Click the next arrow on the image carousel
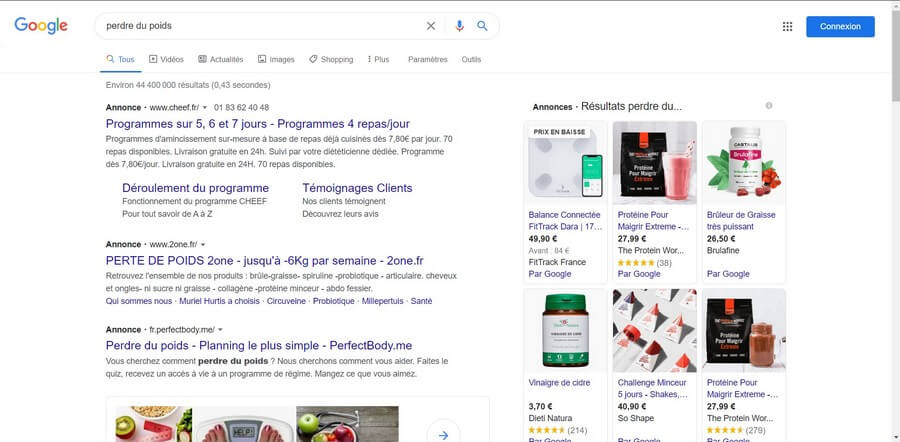Viewport: 900px width, 442px height. [443, 435]
